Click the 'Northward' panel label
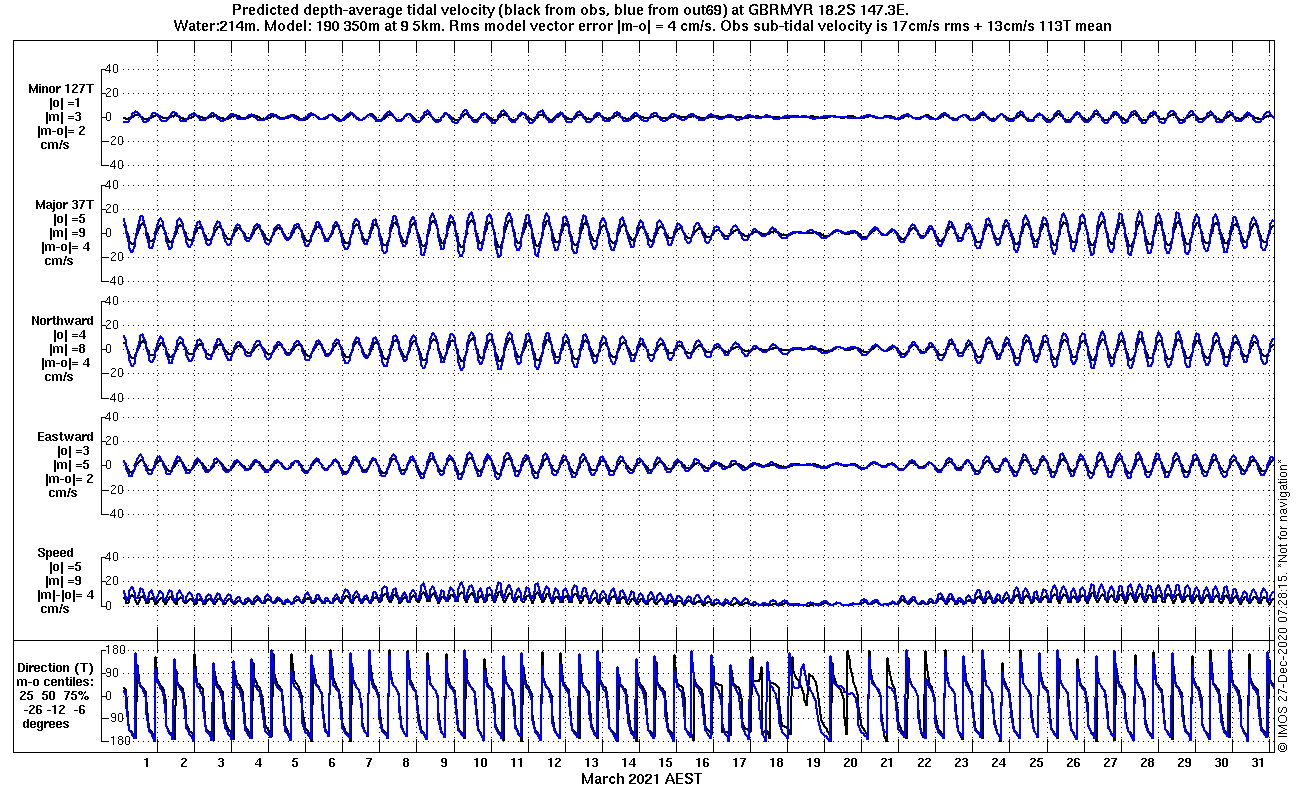This screenshot has width=1300, height=800. click(x=62, y=321)
